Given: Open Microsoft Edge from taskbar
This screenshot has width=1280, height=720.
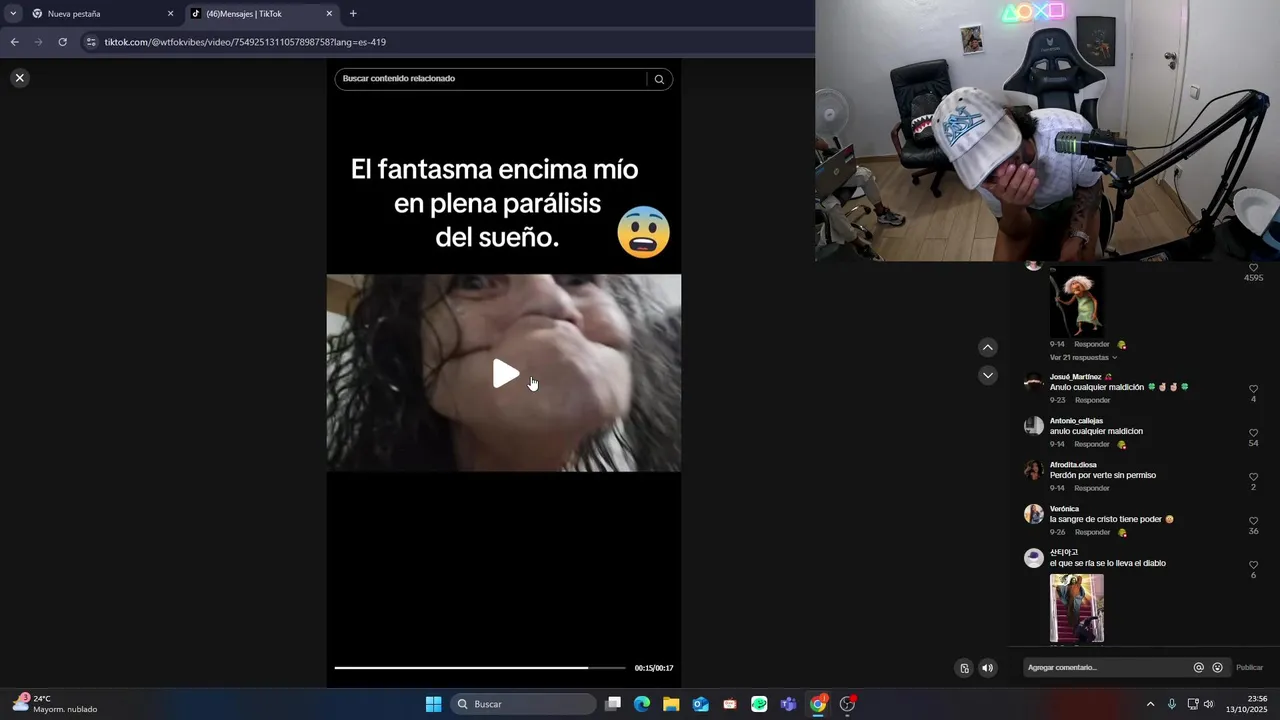Looking at the screenshot, I should [x=642, y=704].
